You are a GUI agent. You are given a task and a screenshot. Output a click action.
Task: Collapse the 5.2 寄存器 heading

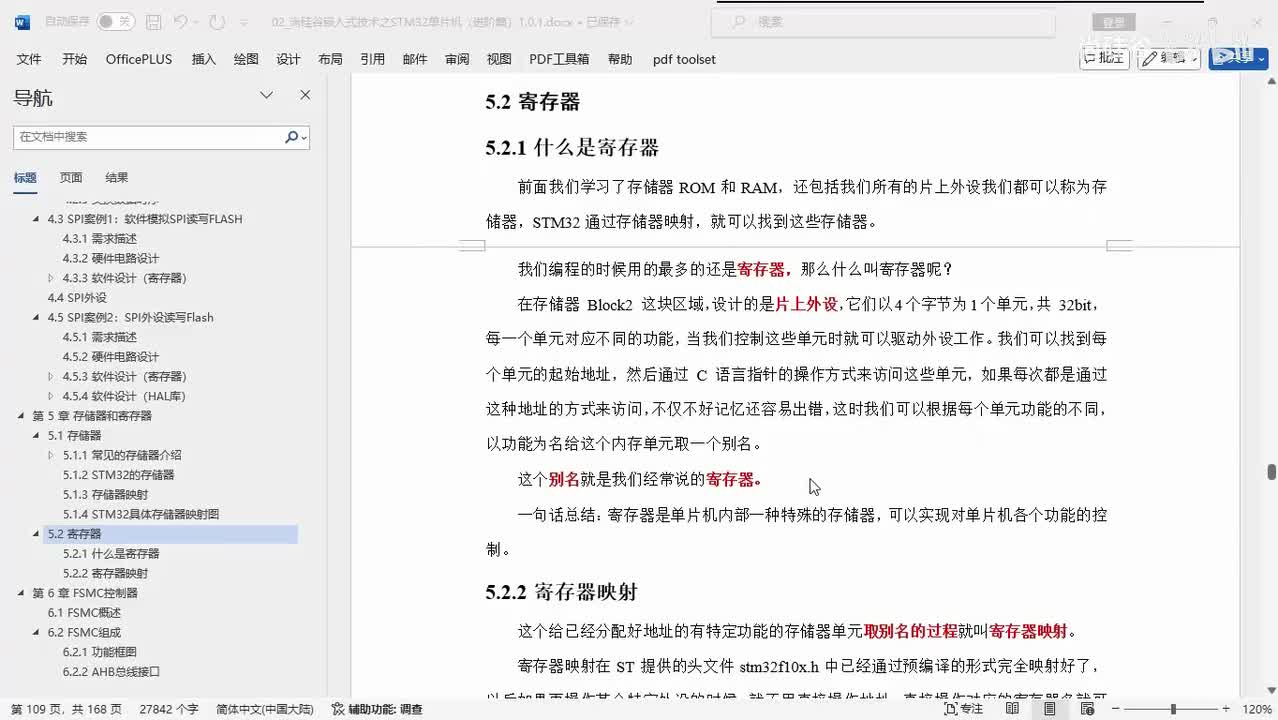pyautogui.click(x=37, y=534)
